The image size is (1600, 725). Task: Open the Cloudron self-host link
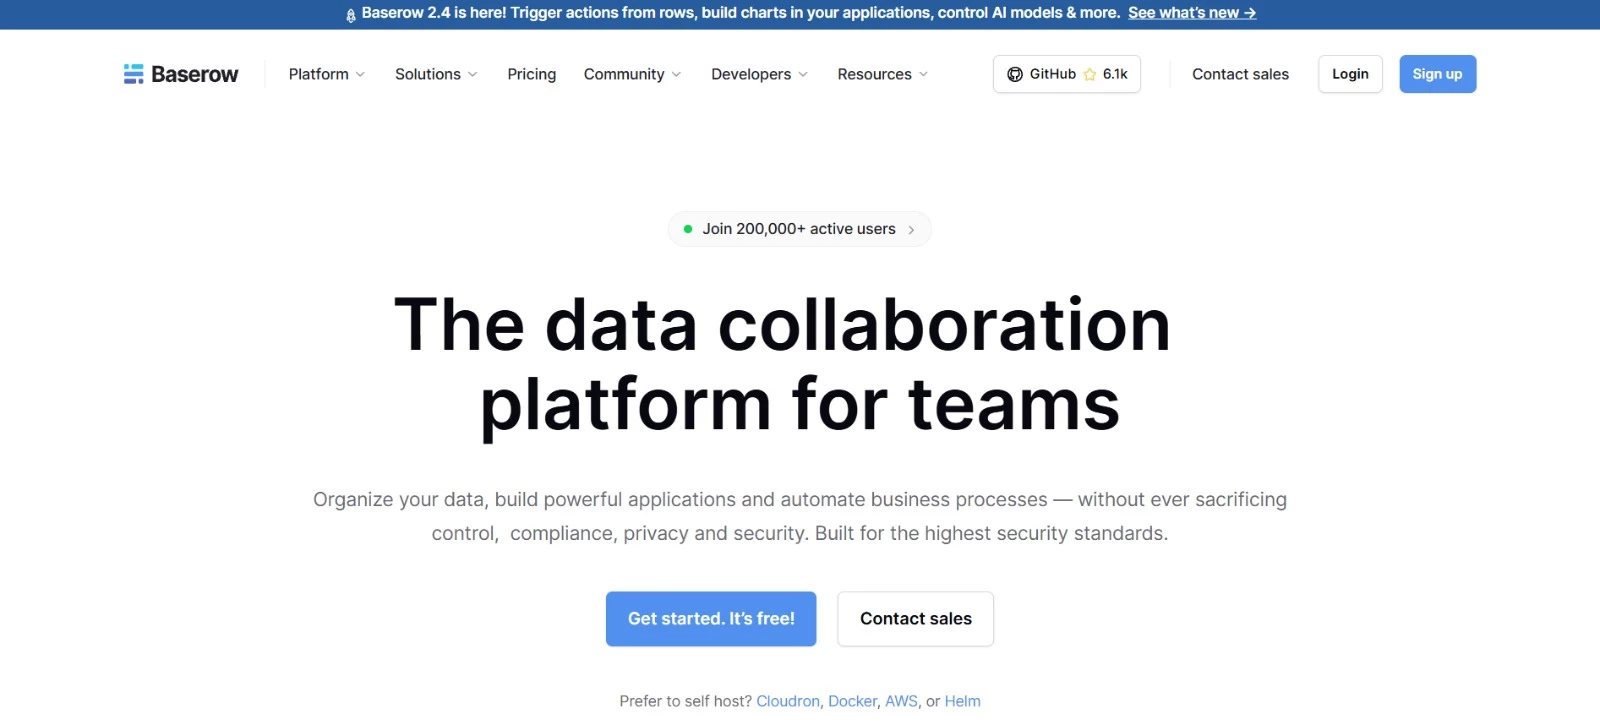tap(788, 701)
